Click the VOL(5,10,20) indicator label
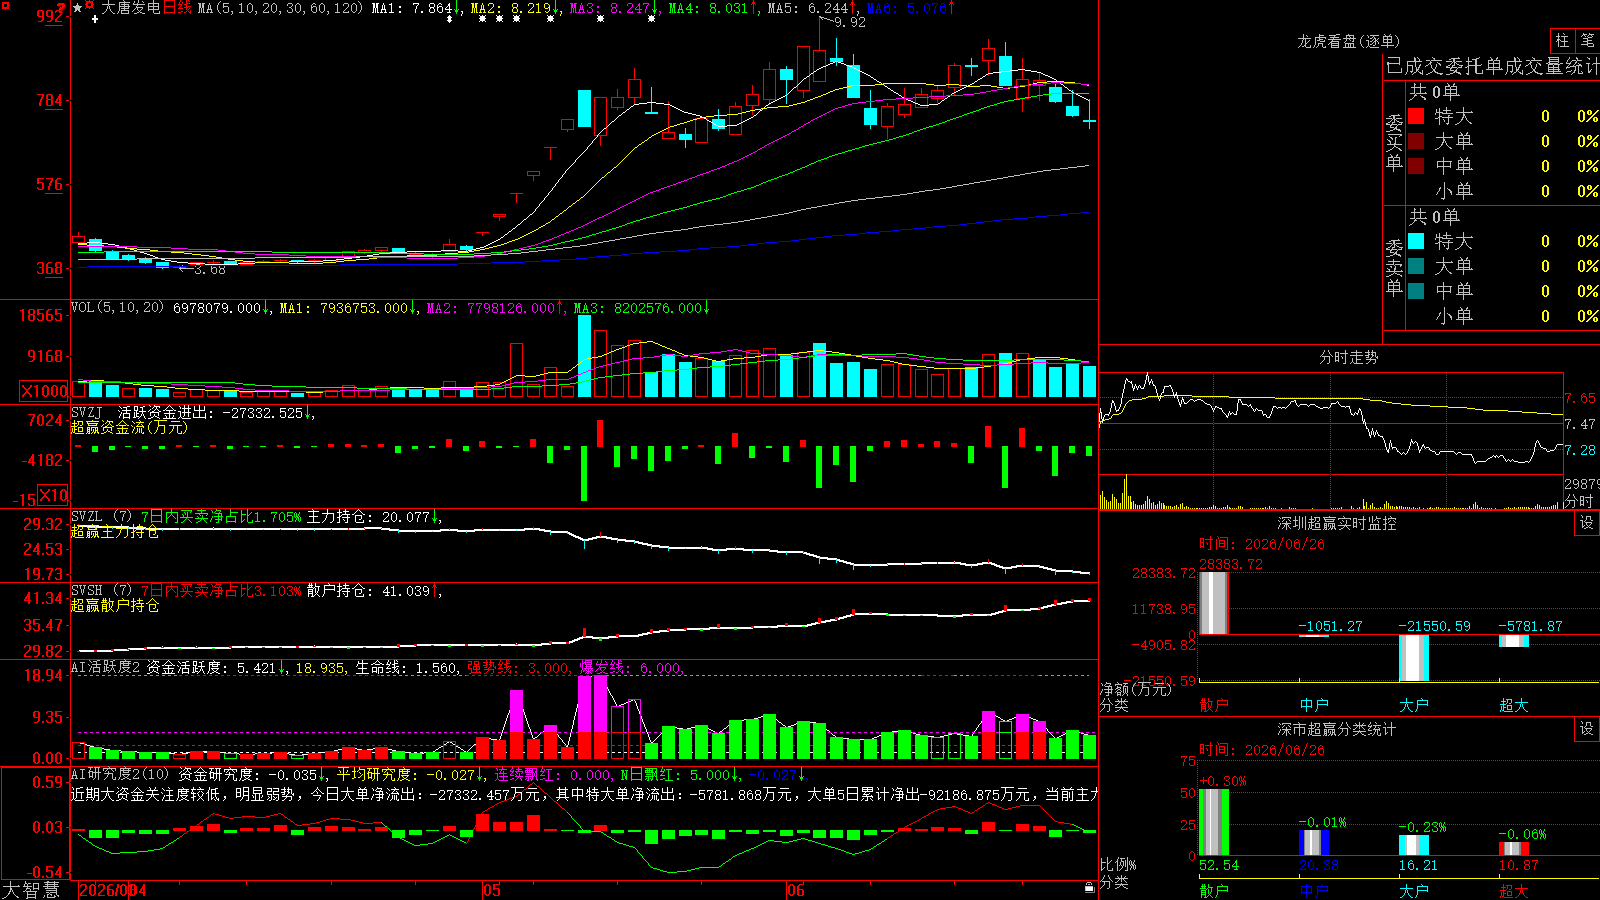 tap(117, 308)
